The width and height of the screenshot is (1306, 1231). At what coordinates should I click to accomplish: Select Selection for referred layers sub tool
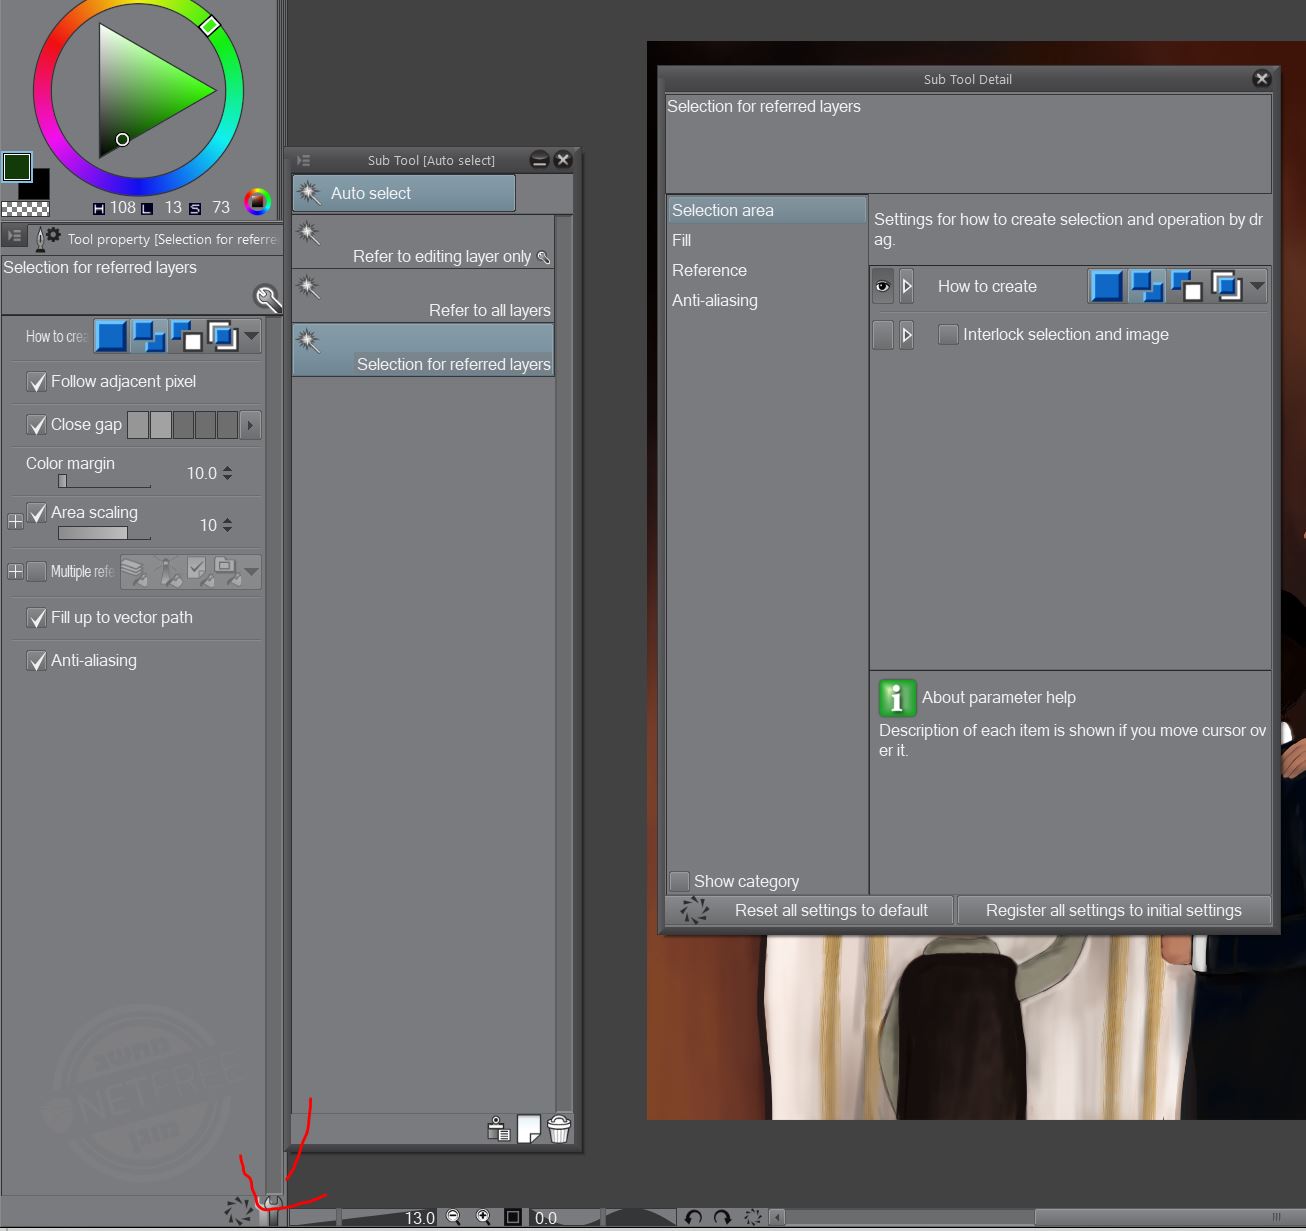click(x=423, y=350)
